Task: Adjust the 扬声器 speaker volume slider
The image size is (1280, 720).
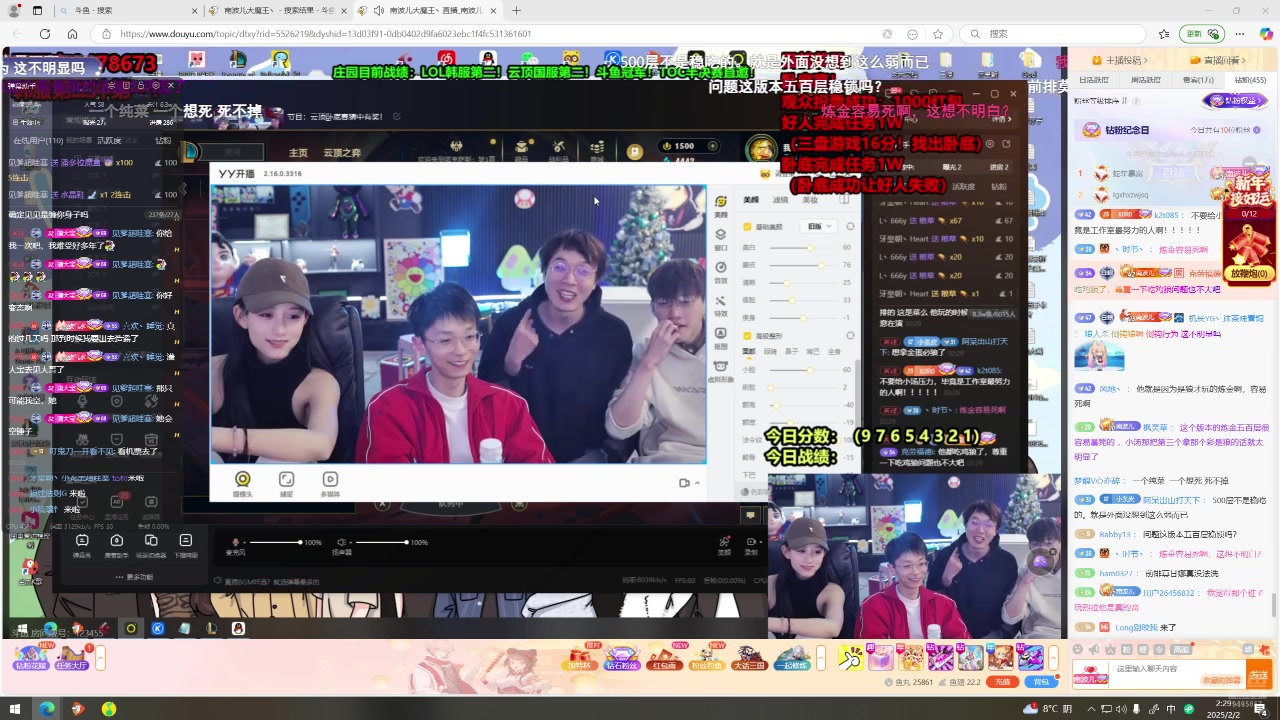Action: pos(381,542)
